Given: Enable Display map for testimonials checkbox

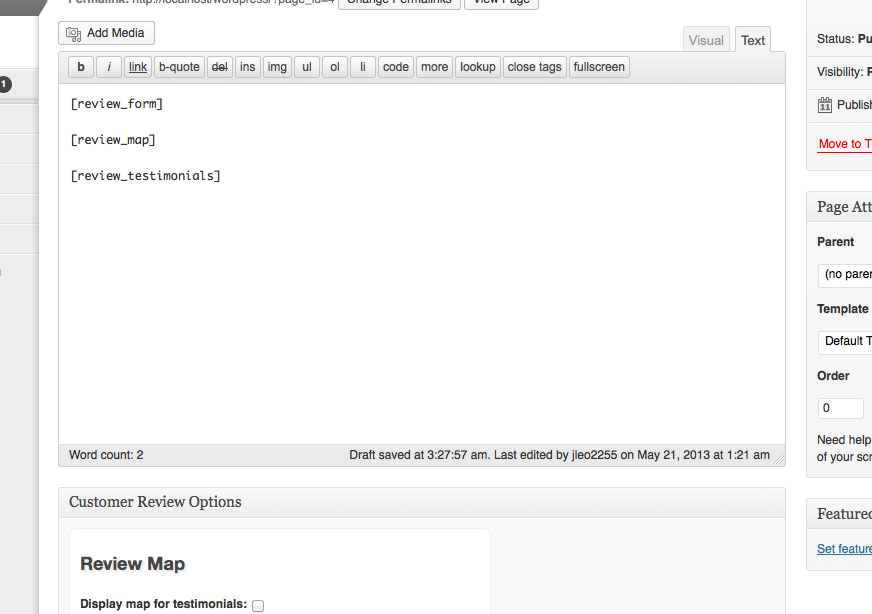Looking at the screenshot, I should (258, 606).
